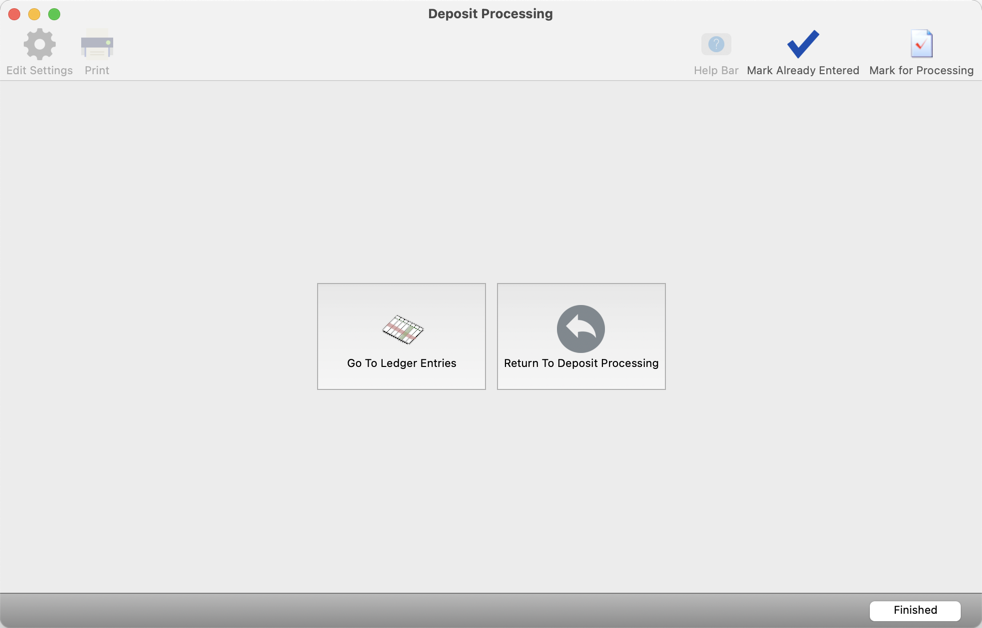Click the gear icon in the top toolbar
Image resolution: width=982 pixels, height=628 pixels.
coord(39,44)
